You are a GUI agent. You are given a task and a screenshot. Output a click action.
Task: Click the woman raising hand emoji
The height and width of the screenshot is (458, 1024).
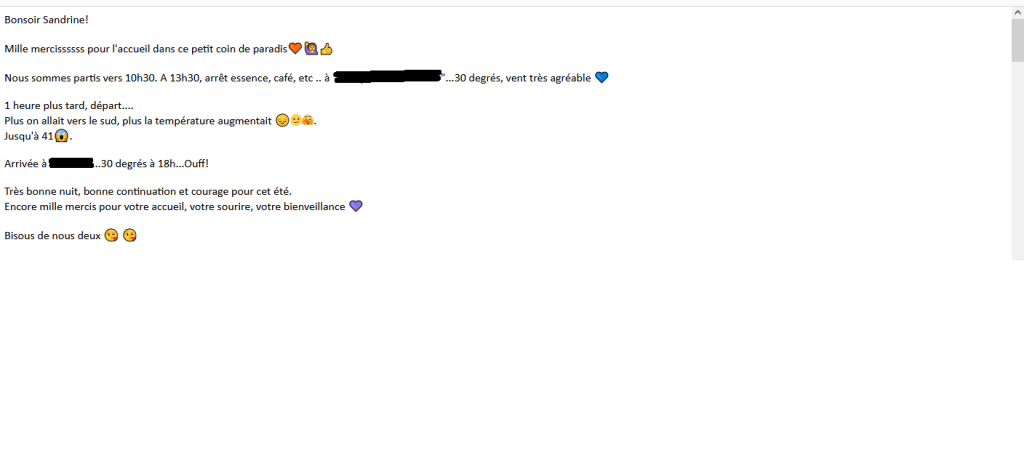(311, 48)
